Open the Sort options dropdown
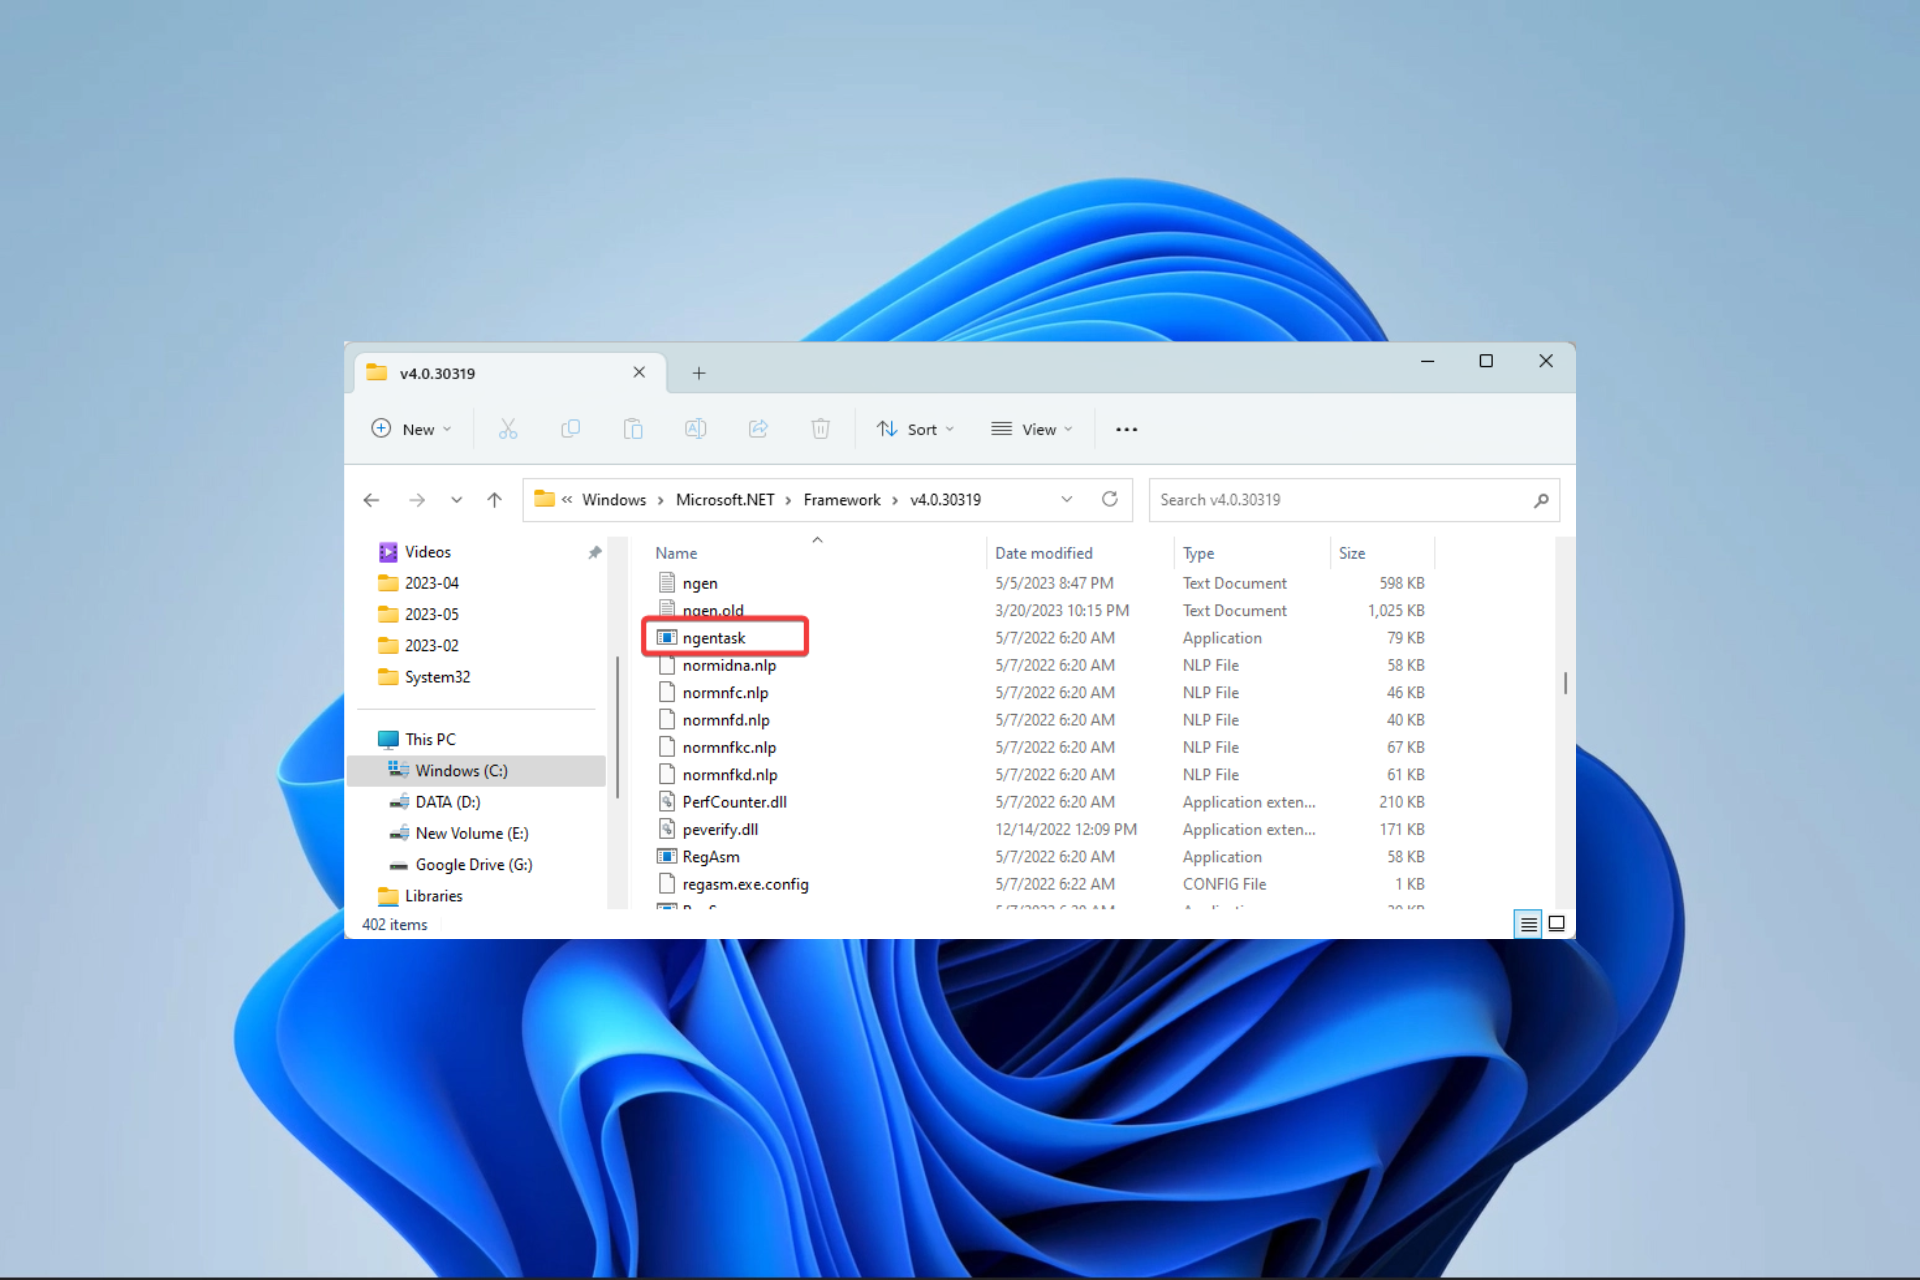This screenshot has height=1280, width=1920. pos(915,429)
